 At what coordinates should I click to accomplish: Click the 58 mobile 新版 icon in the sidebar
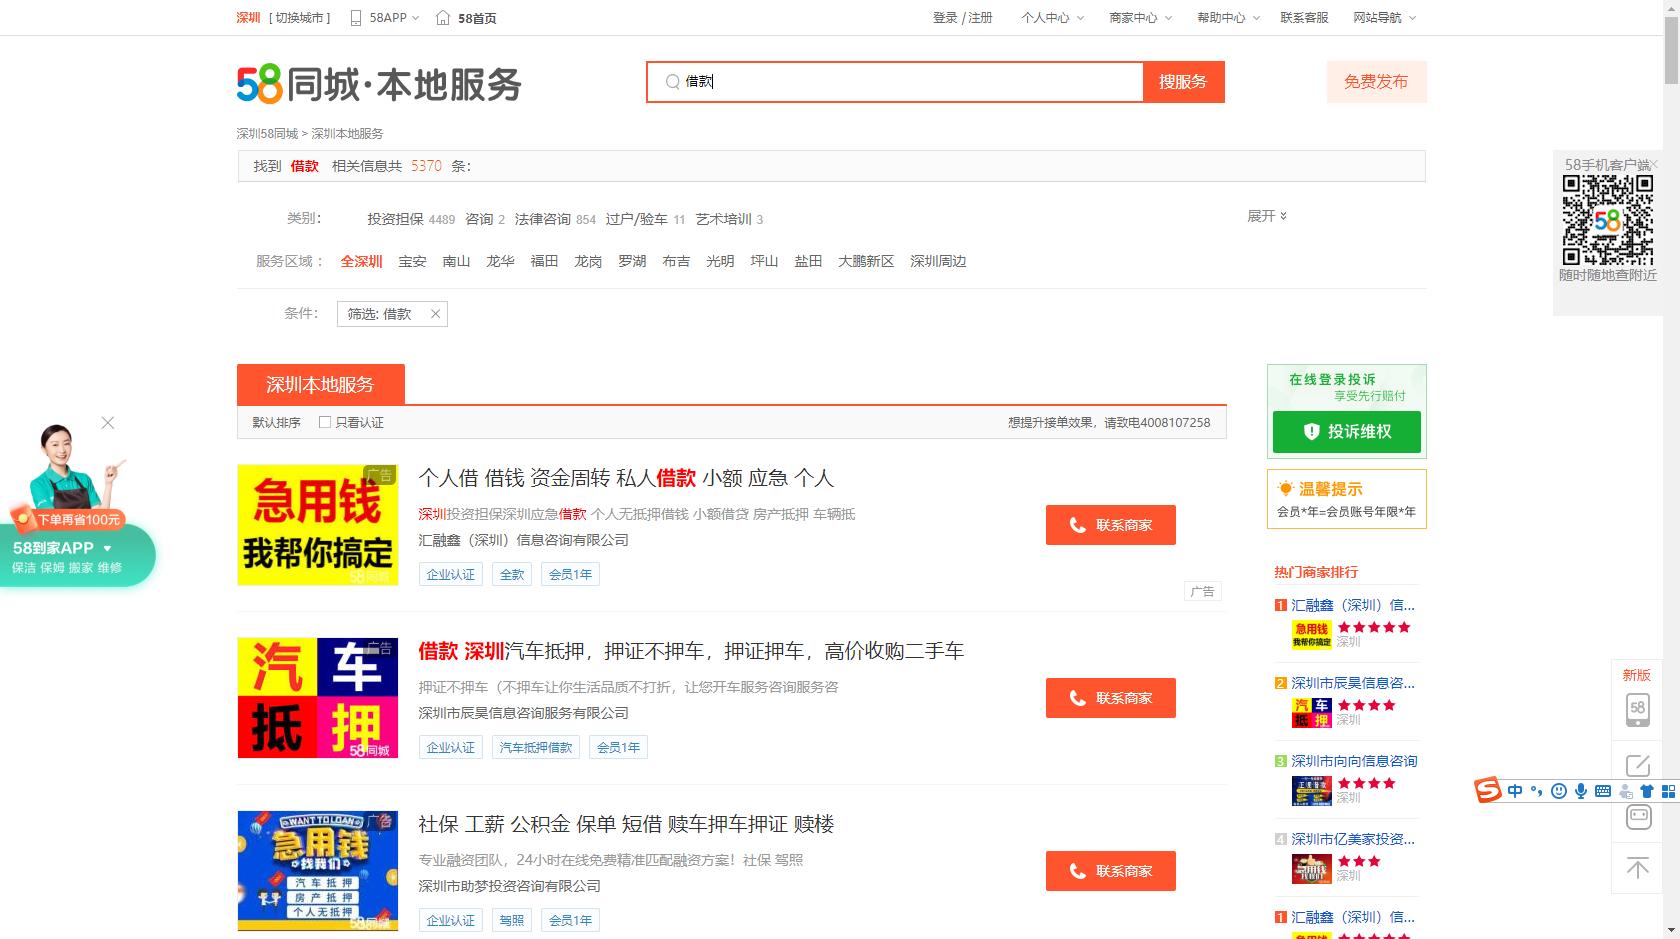pos(1637,707)
